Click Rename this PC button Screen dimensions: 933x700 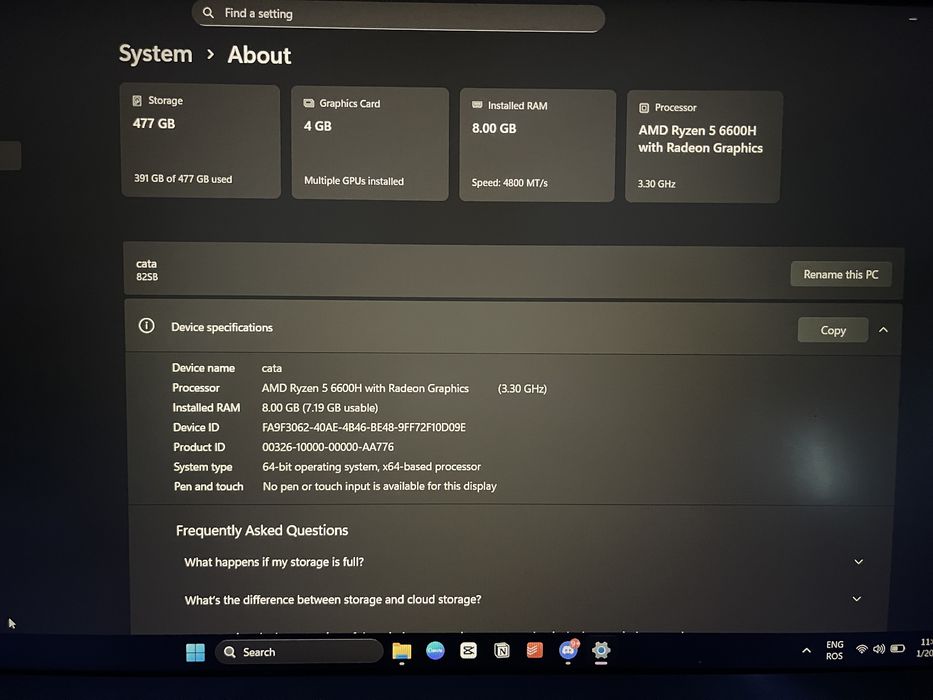[841, 274]
